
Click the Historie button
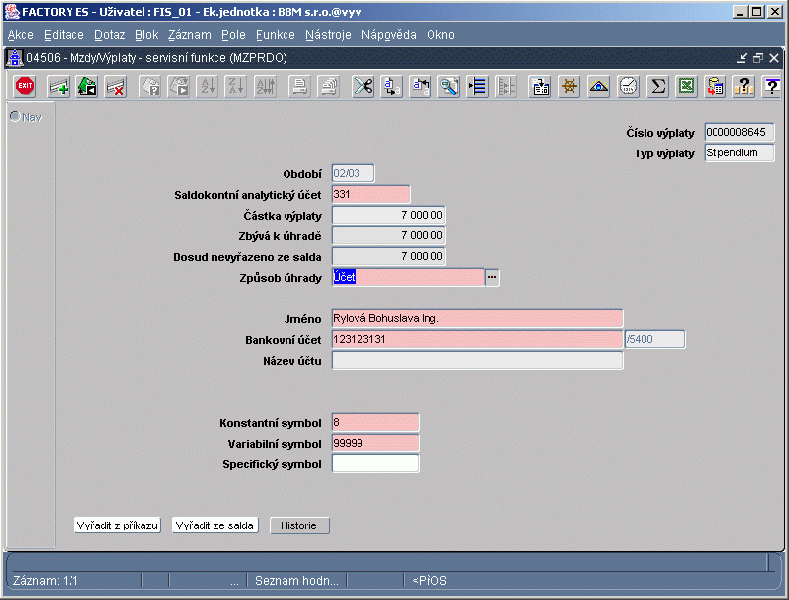point(299,526)
